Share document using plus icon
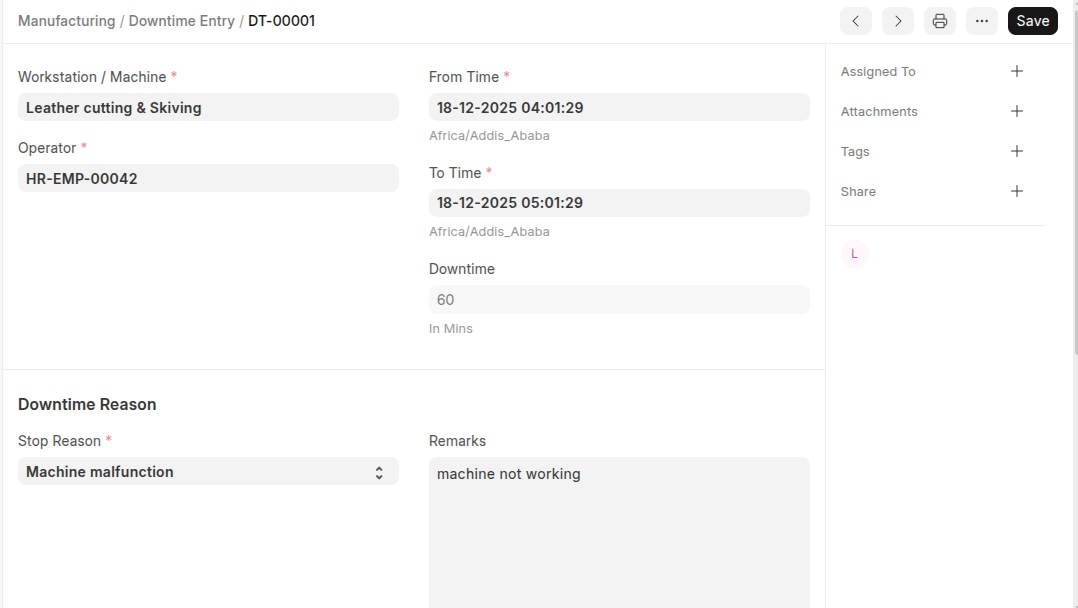 pos(1017,191)
